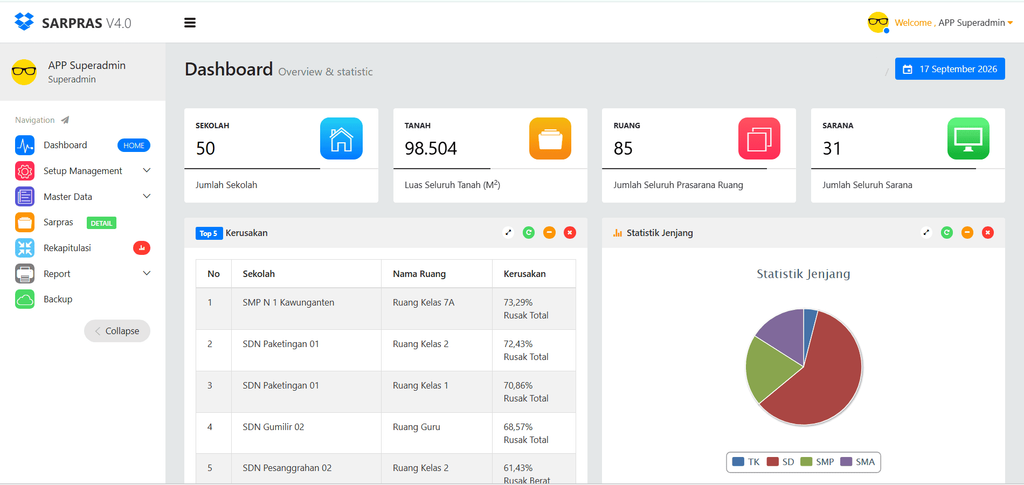
Task: Toggle the TK legend item
Action: [746, 462]
